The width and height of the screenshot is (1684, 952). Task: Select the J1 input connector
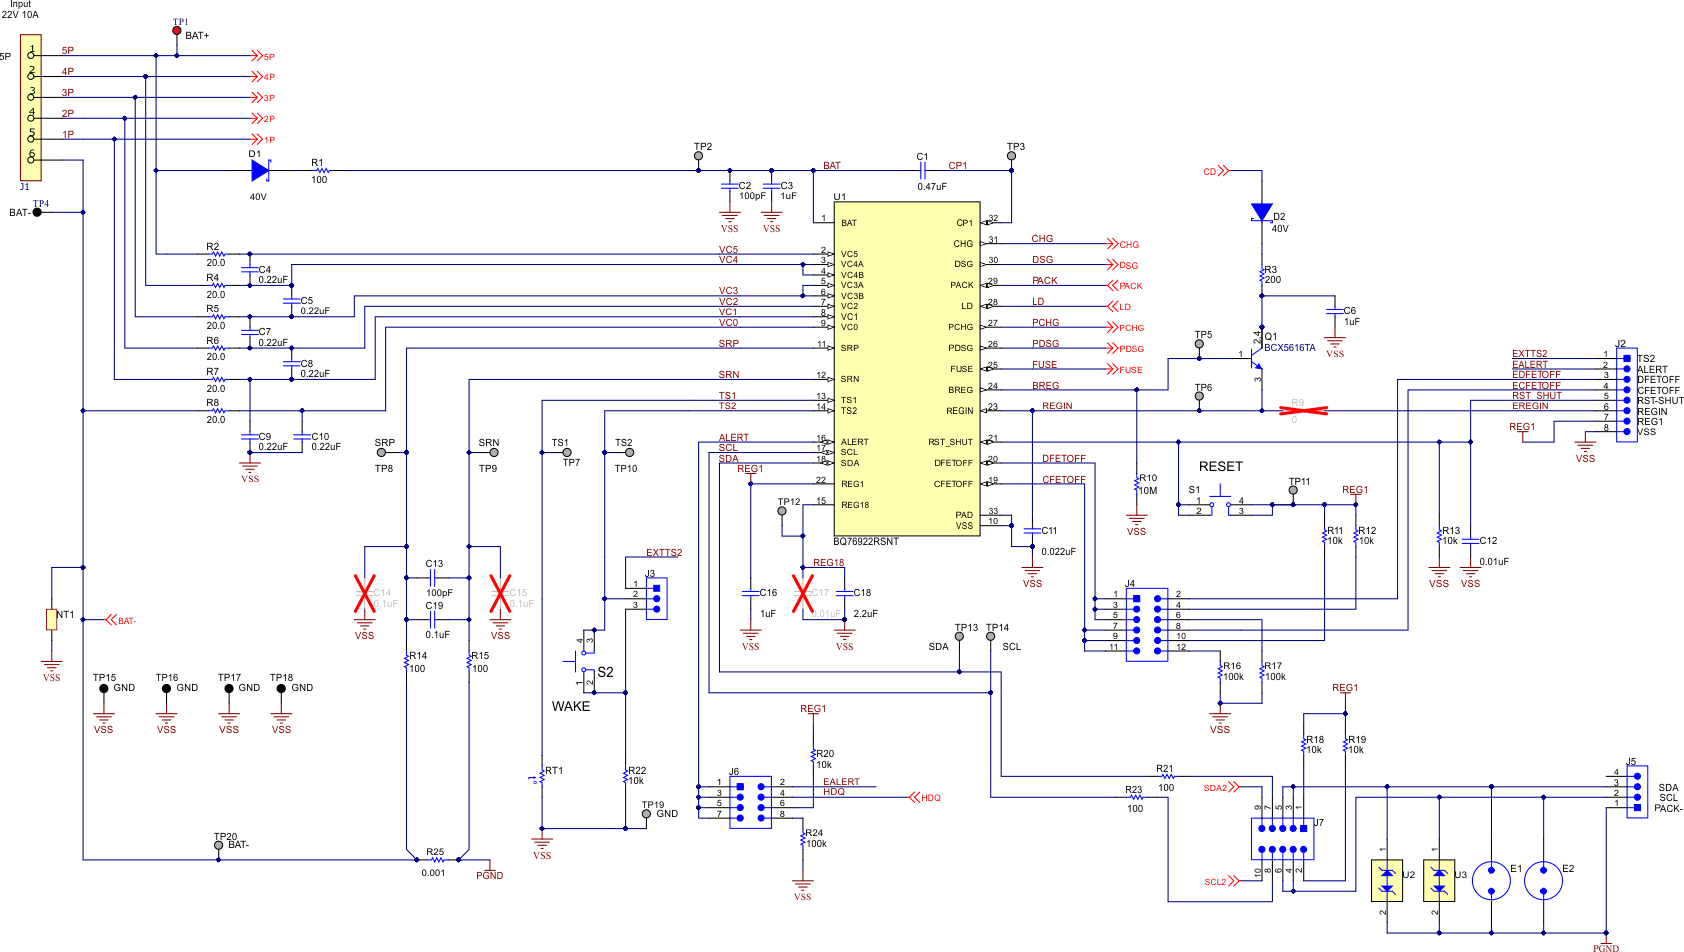31,107
